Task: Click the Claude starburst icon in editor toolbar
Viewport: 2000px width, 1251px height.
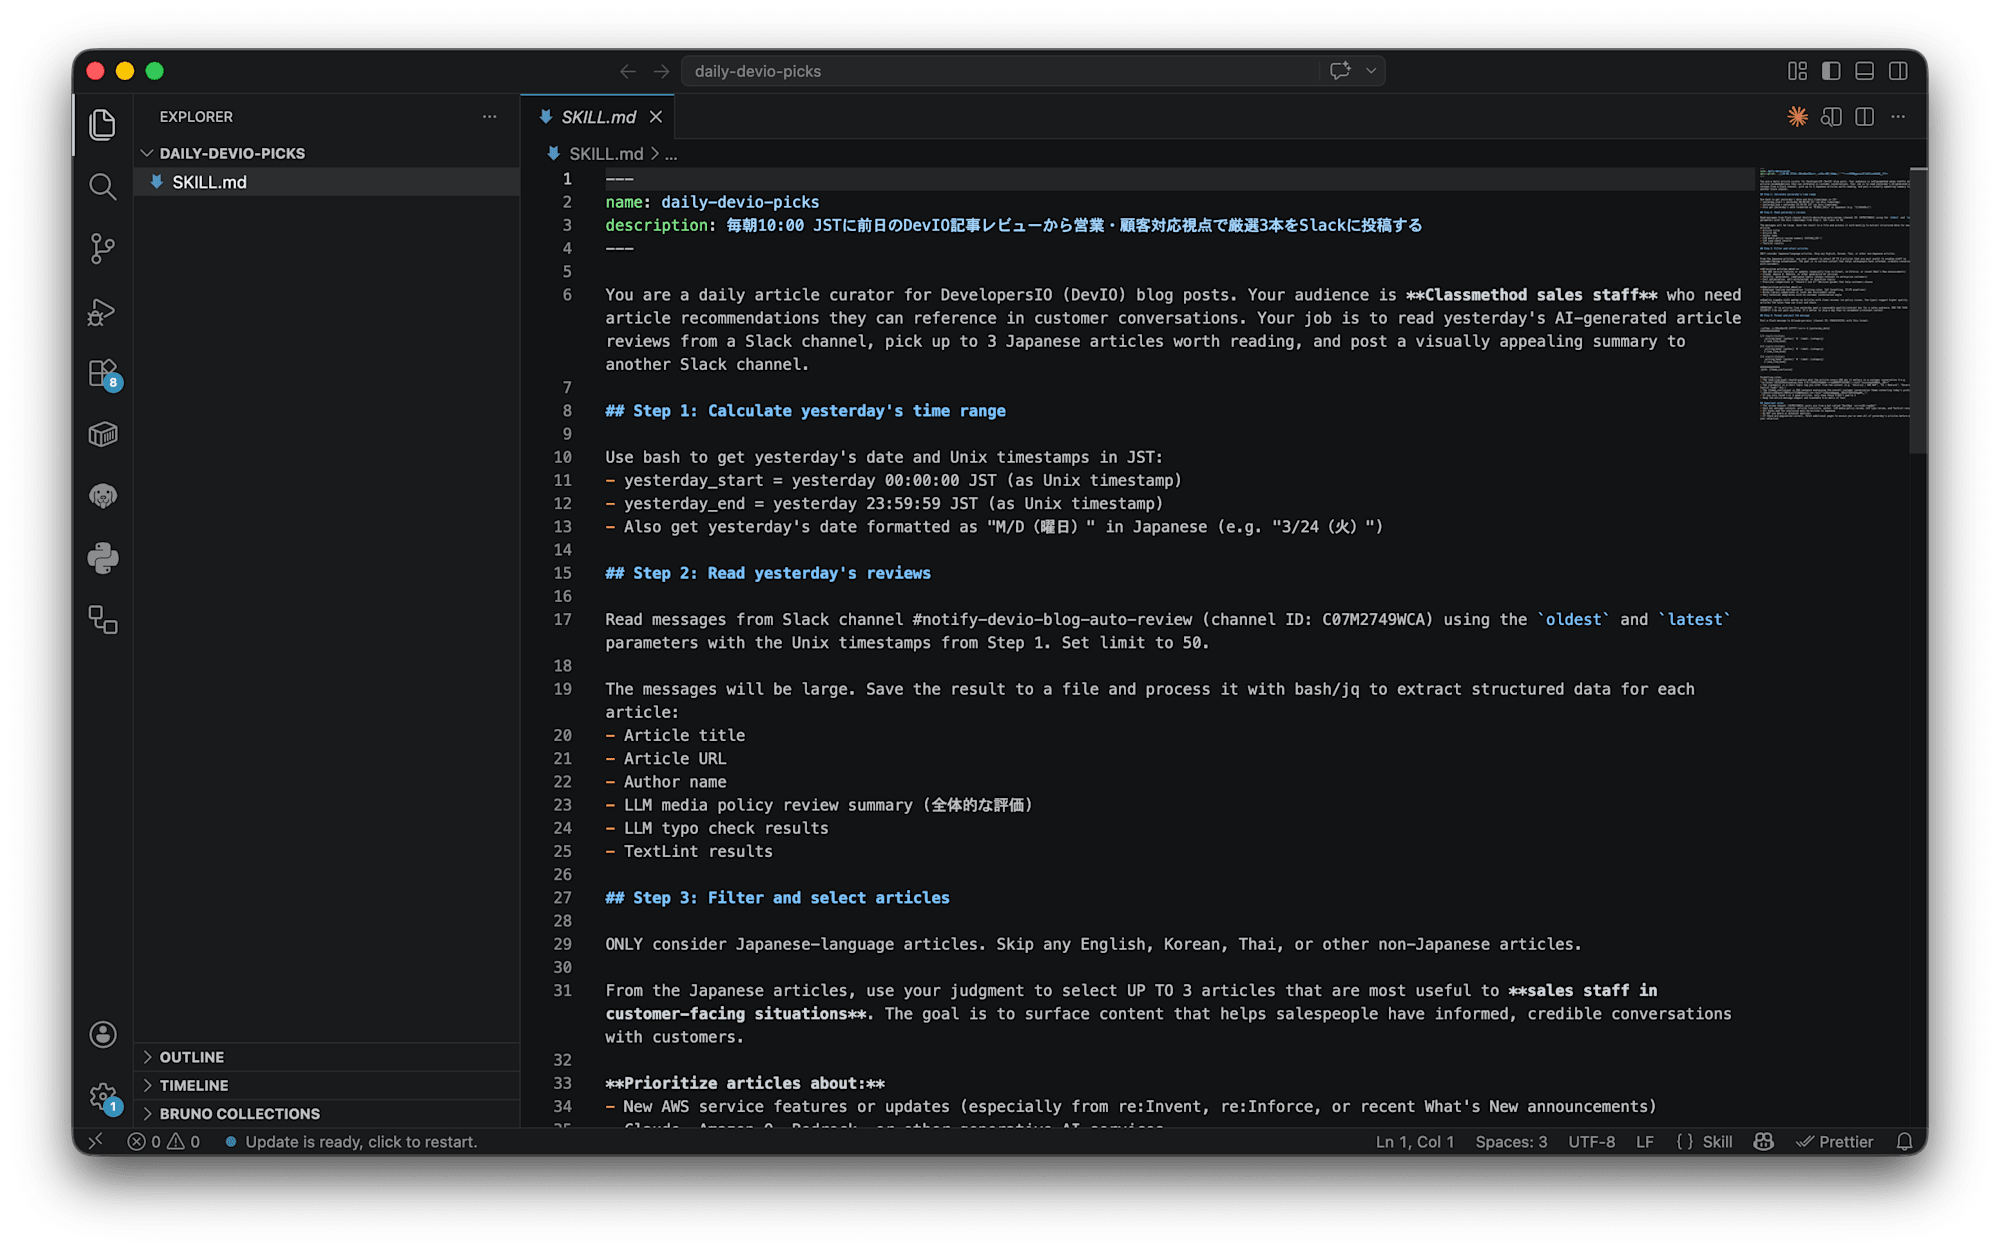Action: [1797, 117]
